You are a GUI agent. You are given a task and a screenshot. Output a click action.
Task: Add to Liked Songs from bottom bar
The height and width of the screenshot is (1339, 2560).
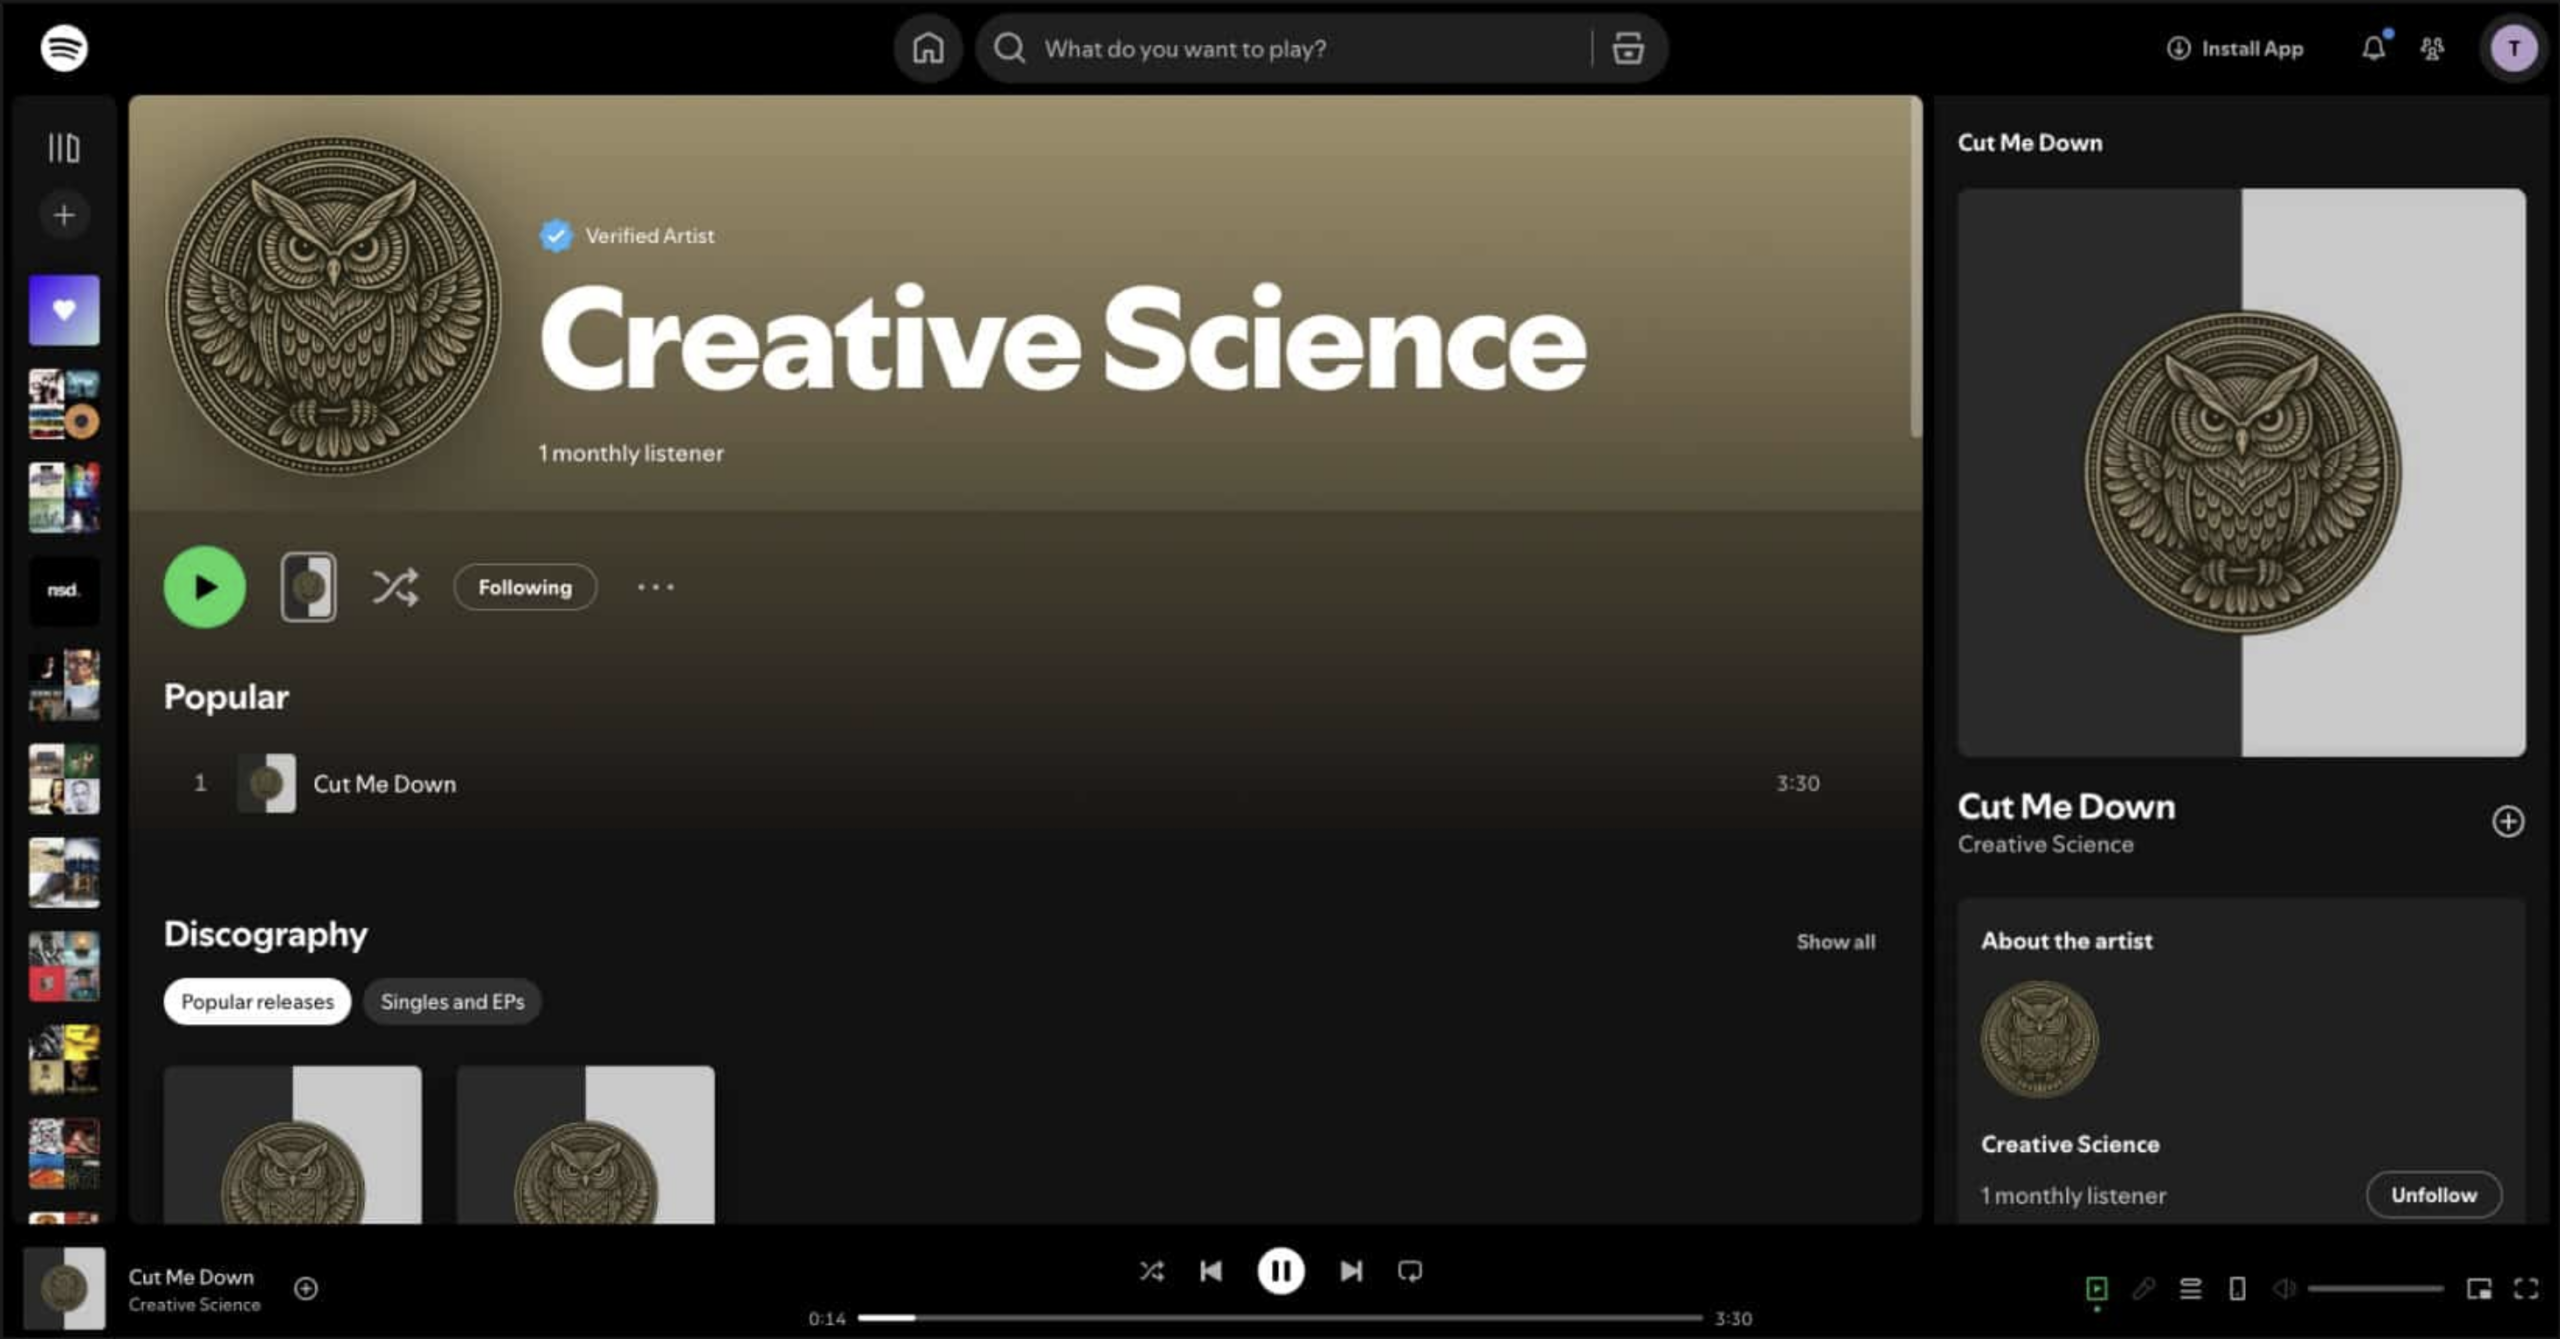306,1289
